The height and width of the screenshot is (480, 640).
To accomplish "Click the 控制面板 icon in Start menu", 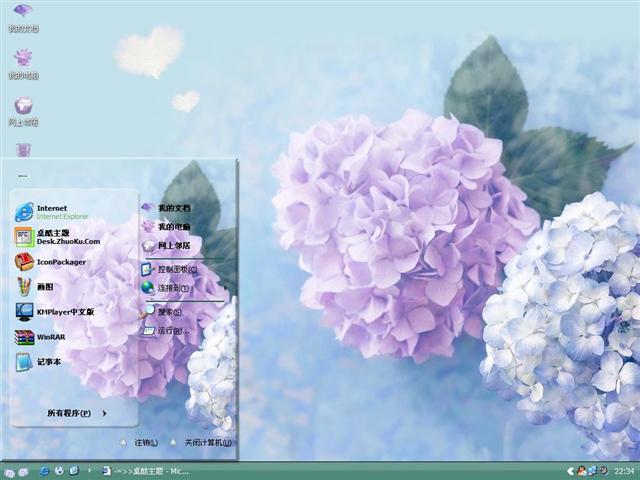I will point(147,269).
